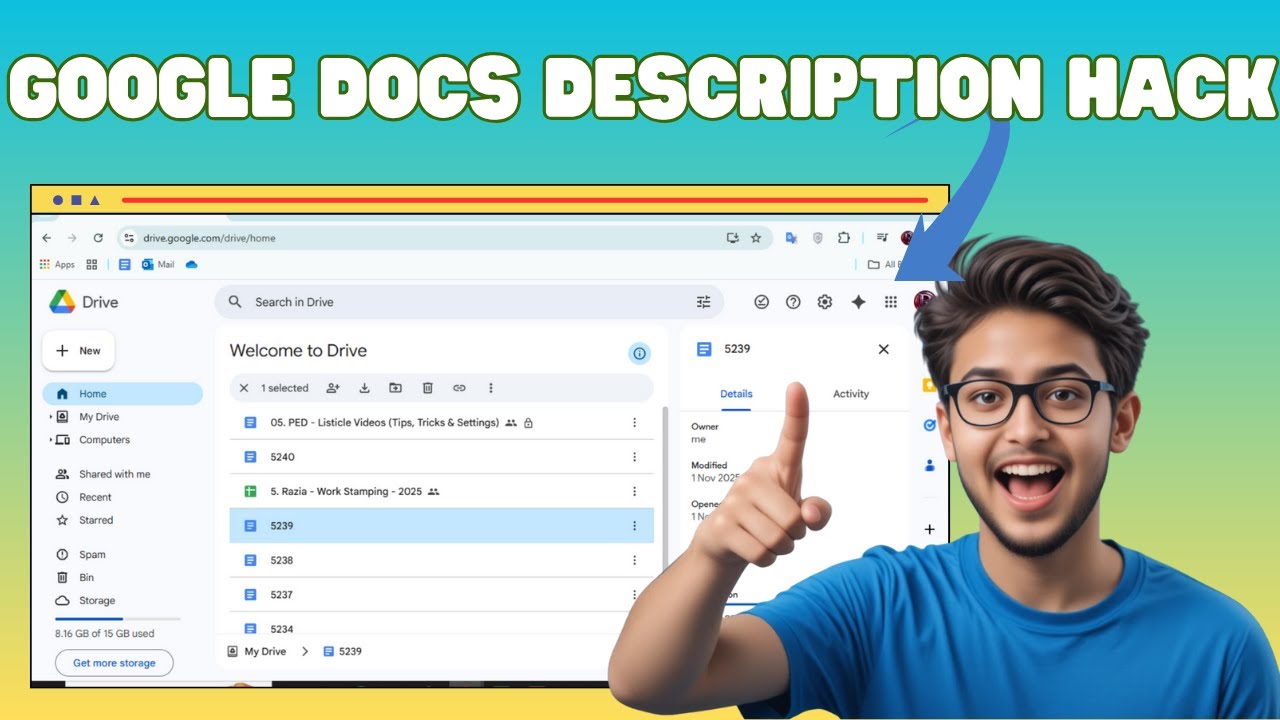The height and width of the screenshot is (720, 1280).
Task: Select the 5240 document row
Action: click(x=441, y=457)
